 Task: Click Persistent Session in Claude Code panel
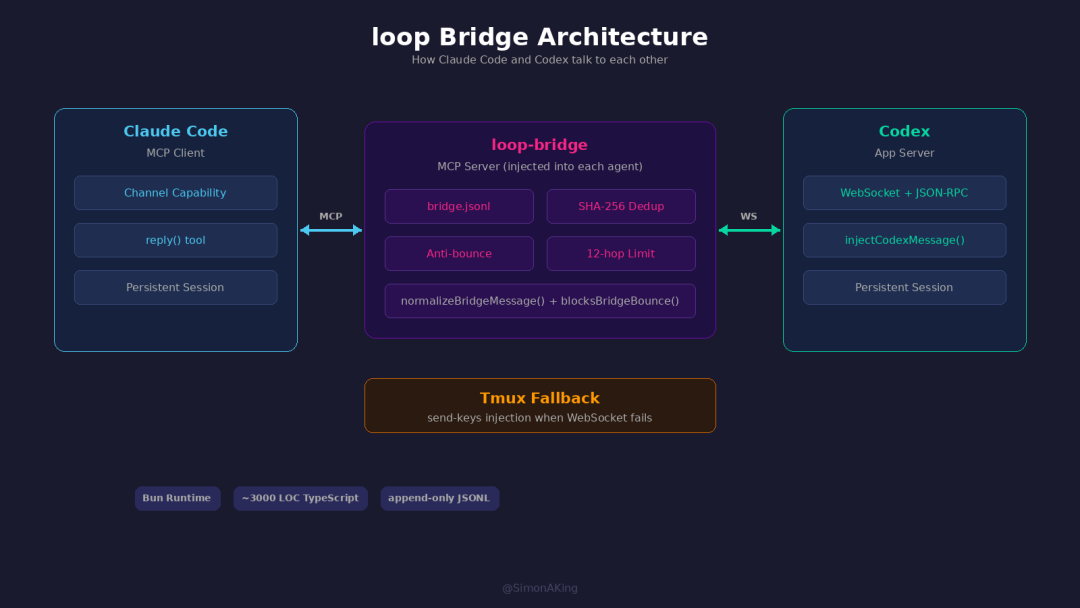pos(176,288)
